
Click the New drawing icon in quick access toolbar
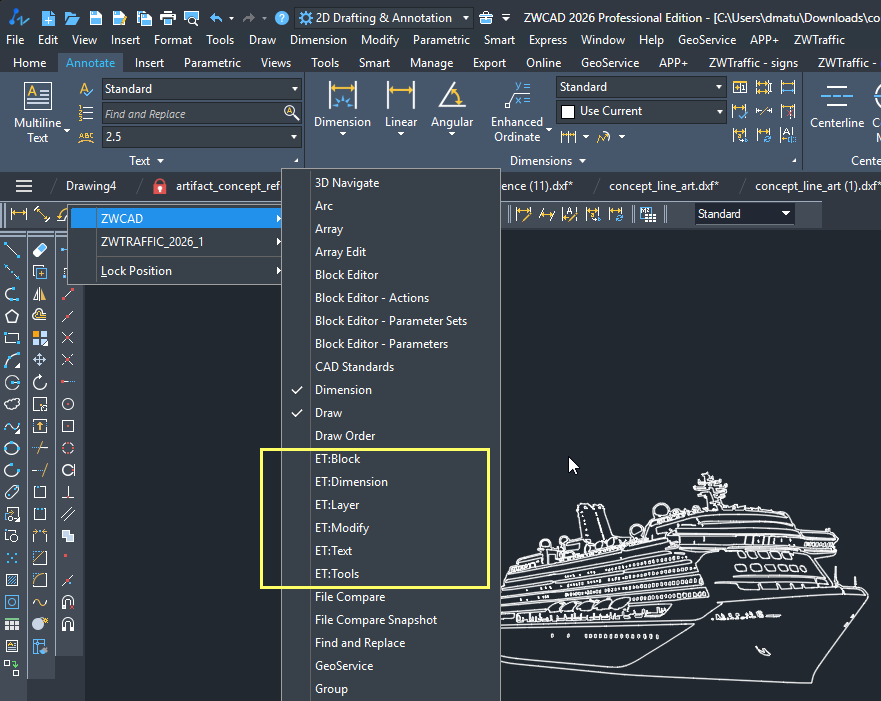coord(48,18)
